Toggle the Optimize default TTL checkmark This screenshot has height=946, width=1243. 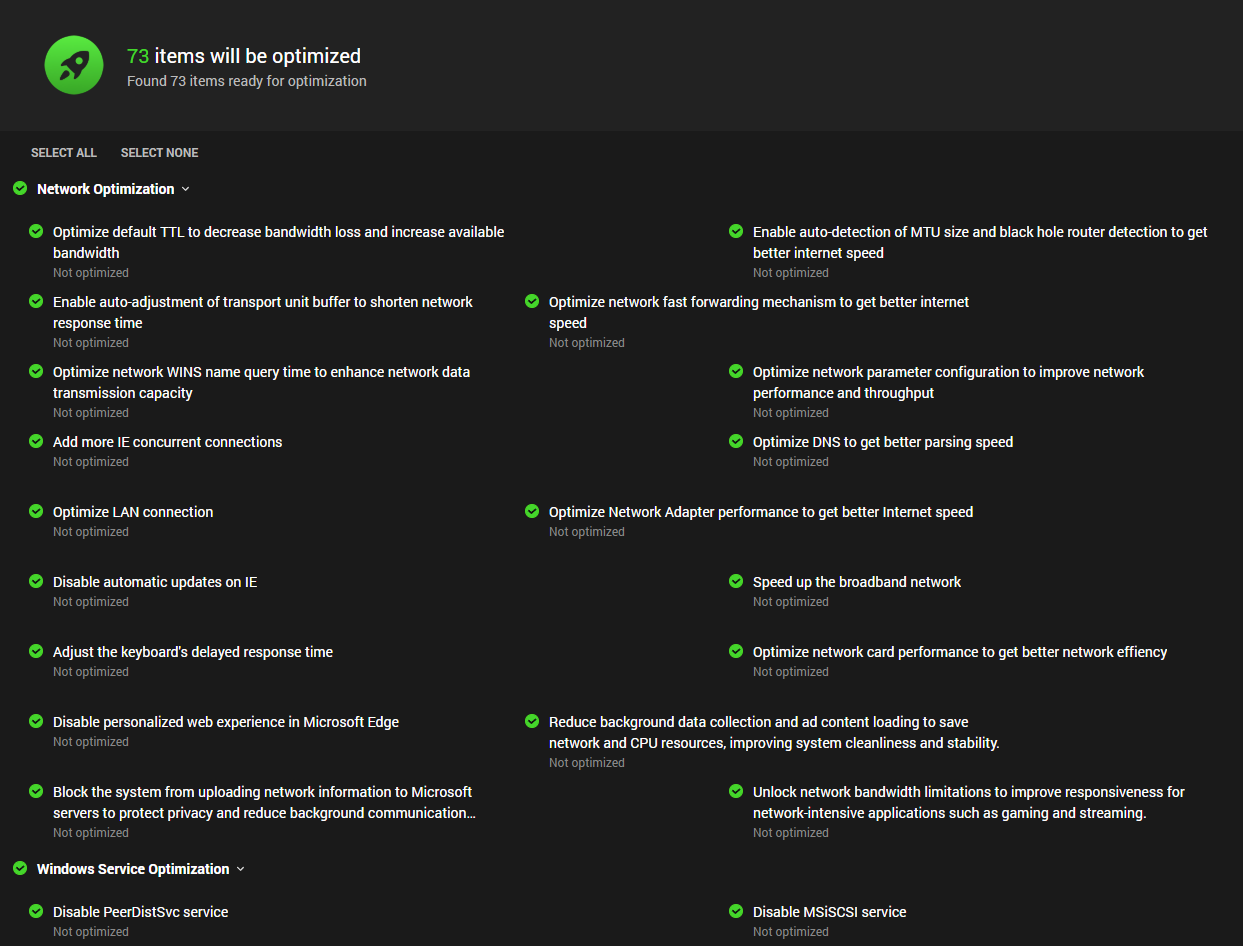[36, 231]
